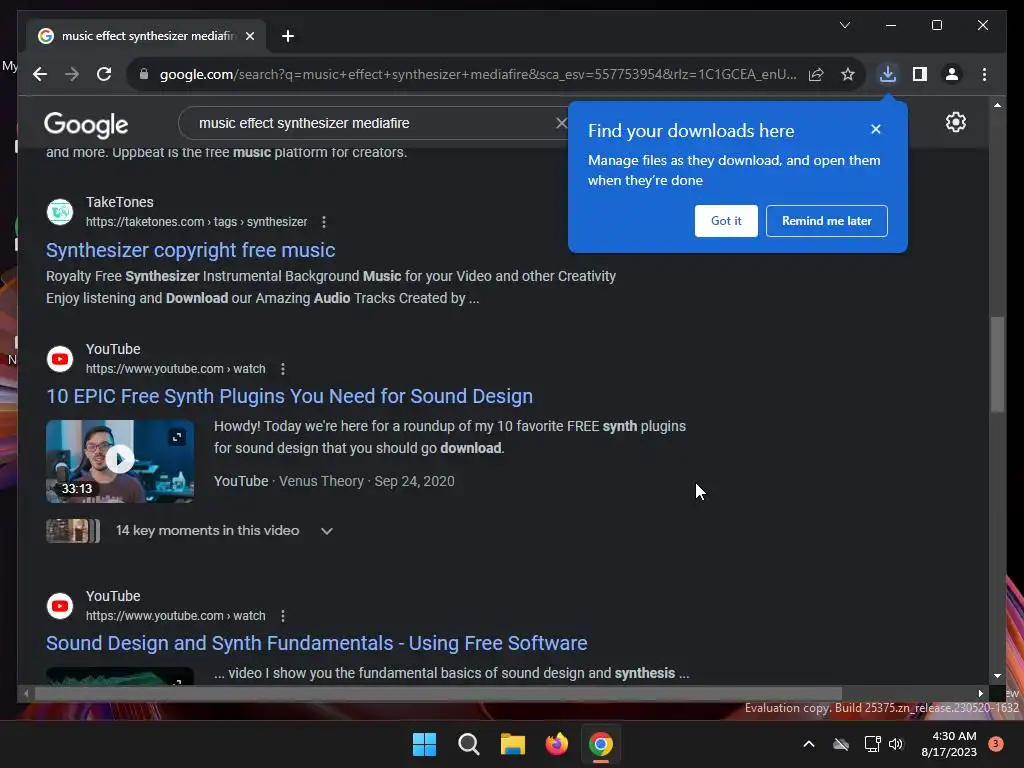Screen dimensions: 1024x768
Task: Open options for first YouTube result
Action: point(283,369)
